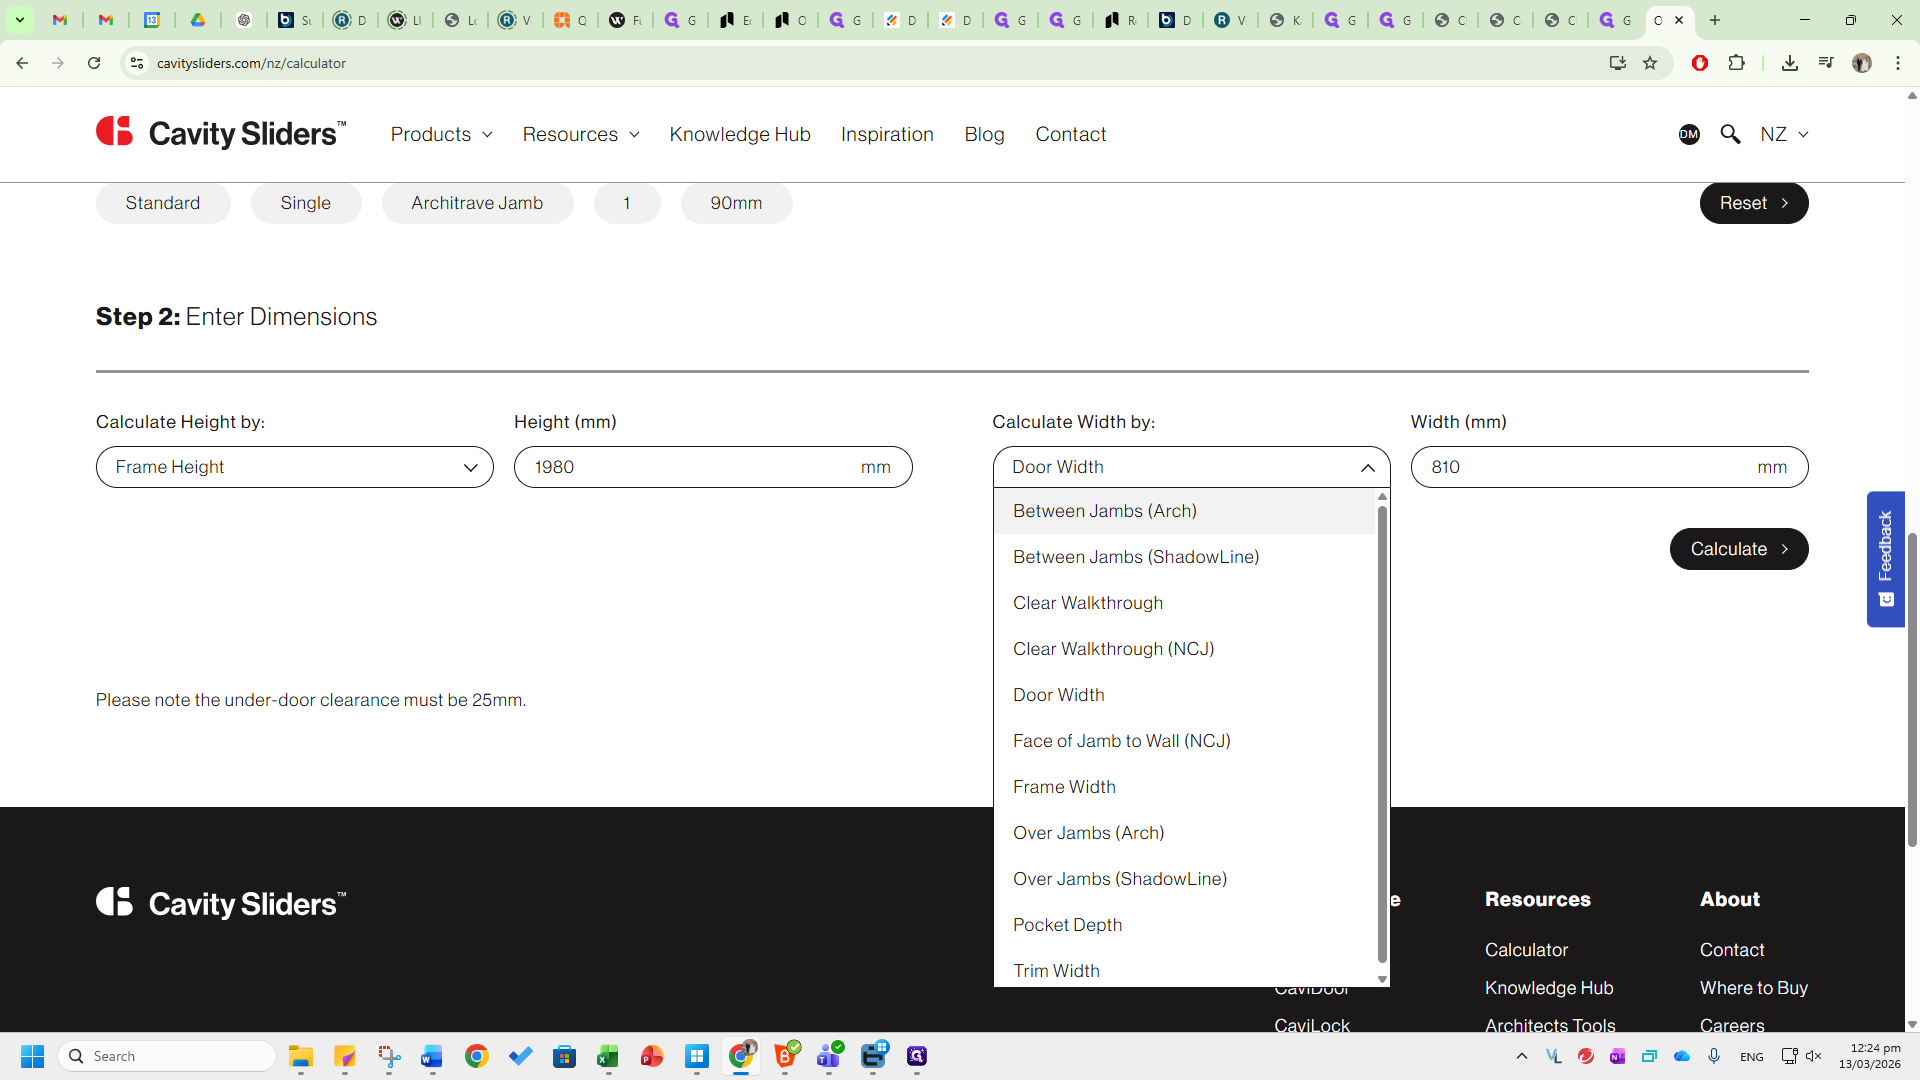Open Chrome downloads icon
1920x1080 pixels.
pyautogui.click(x=1790, y=63)
